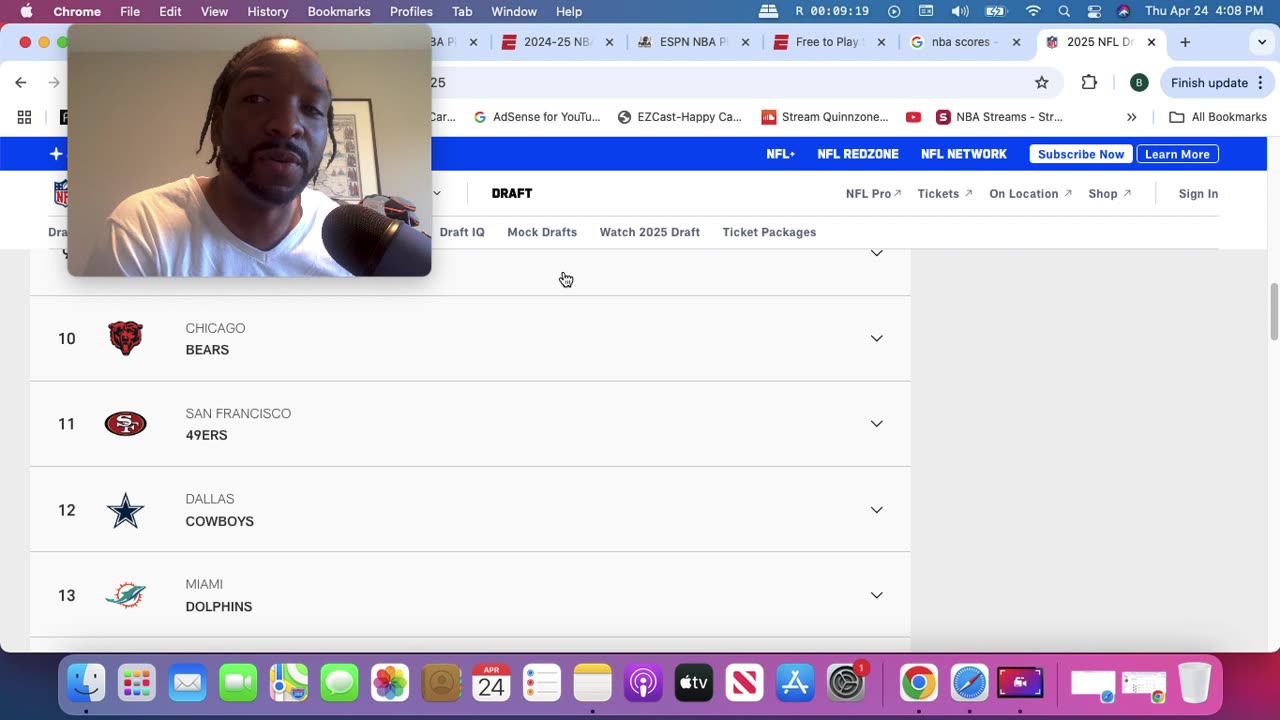Image resolution: width=1280 pixels, height=720 pixels.
Task: Show more bookmarks with the double chevron
Action: coord(1131,117)
